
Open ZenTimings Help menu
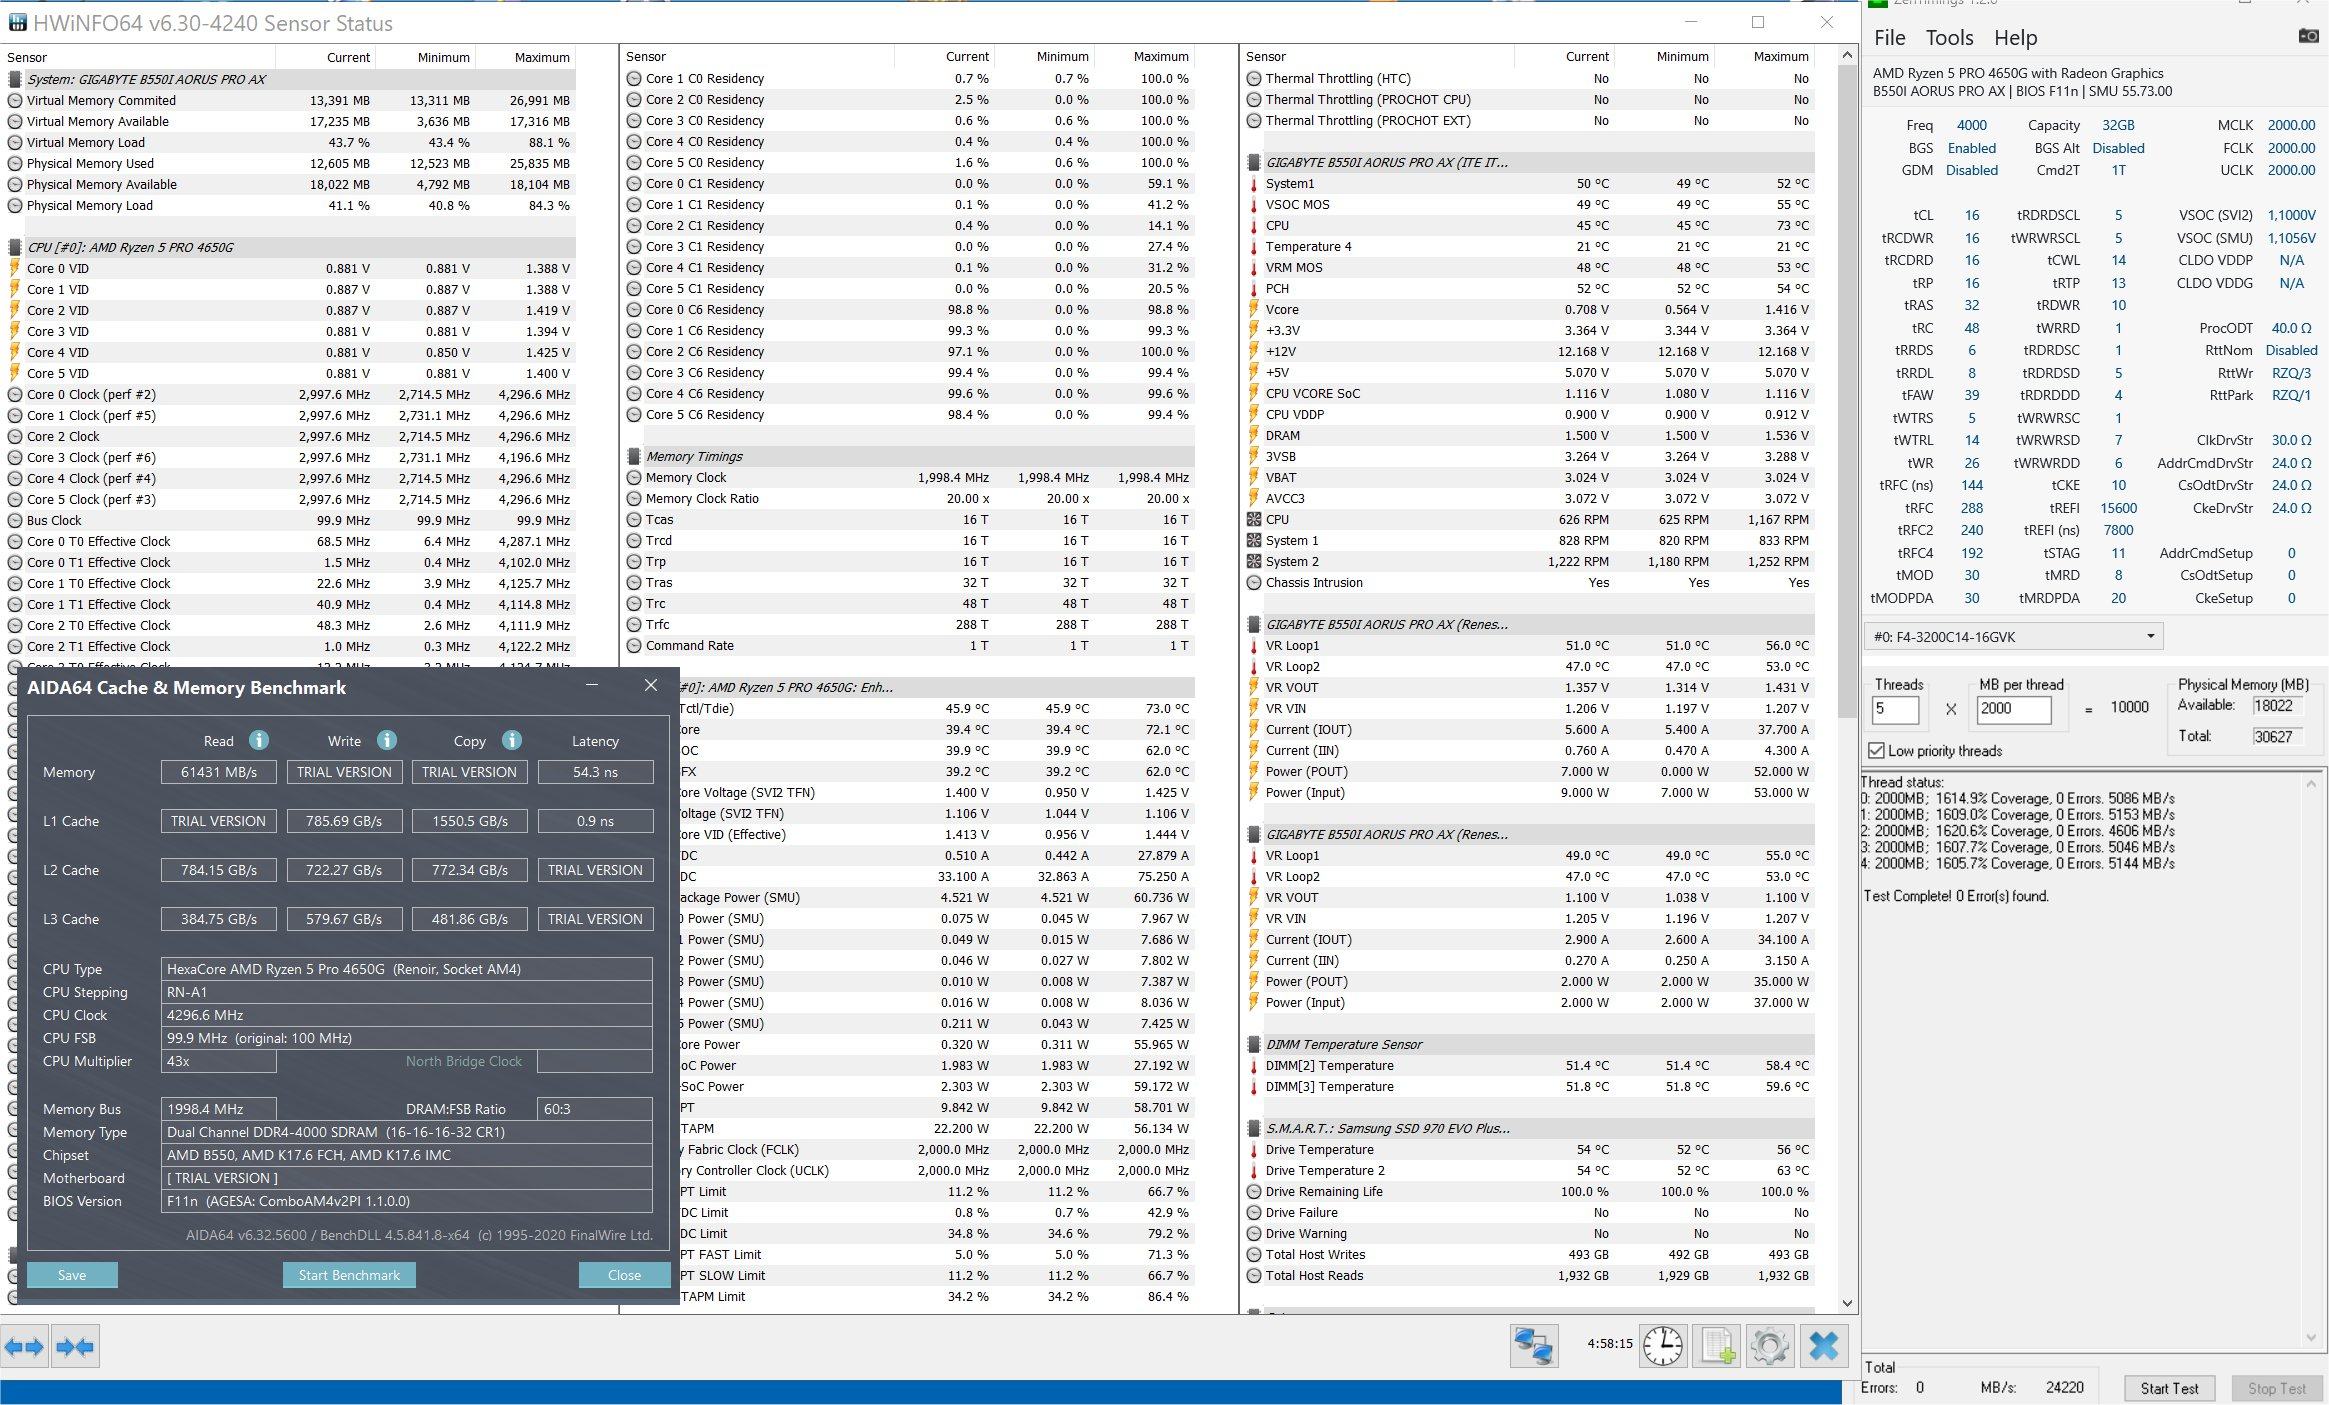click(x=2015, y=38)
